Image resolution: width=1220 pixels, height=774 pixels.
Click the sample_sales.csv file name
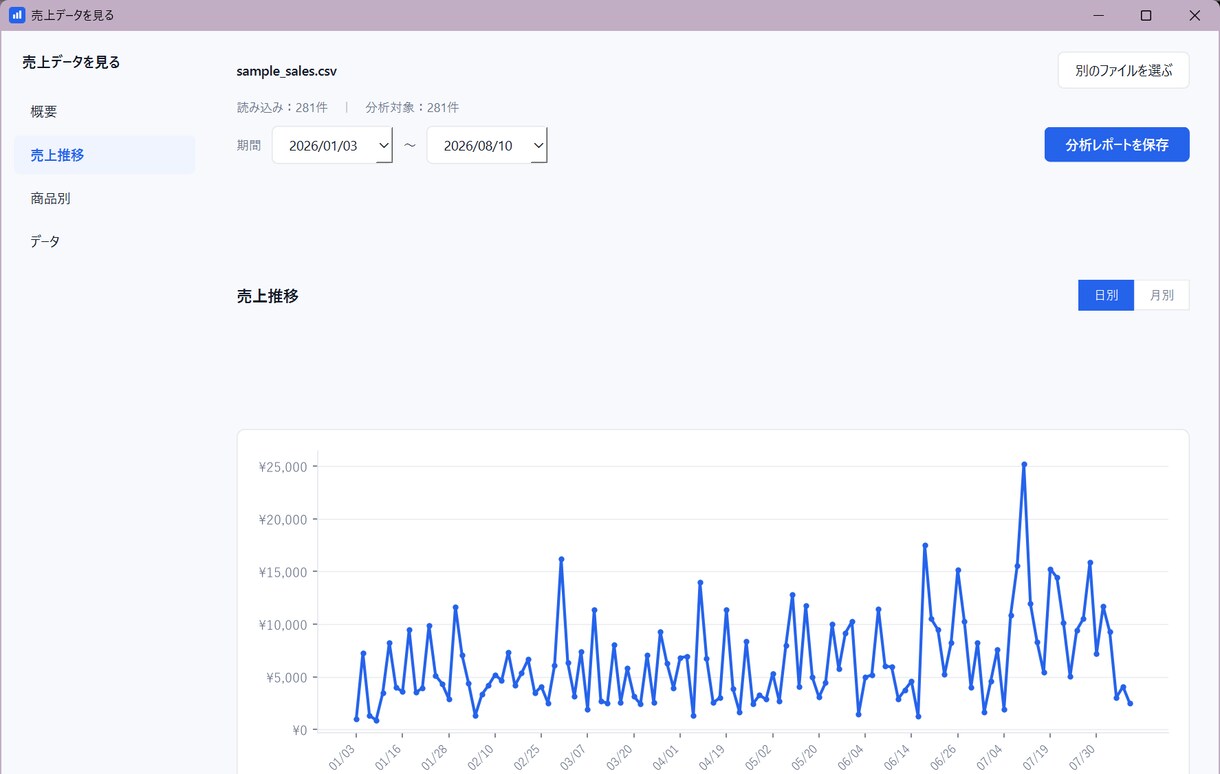pyautogui.click(x=286, y=71)
